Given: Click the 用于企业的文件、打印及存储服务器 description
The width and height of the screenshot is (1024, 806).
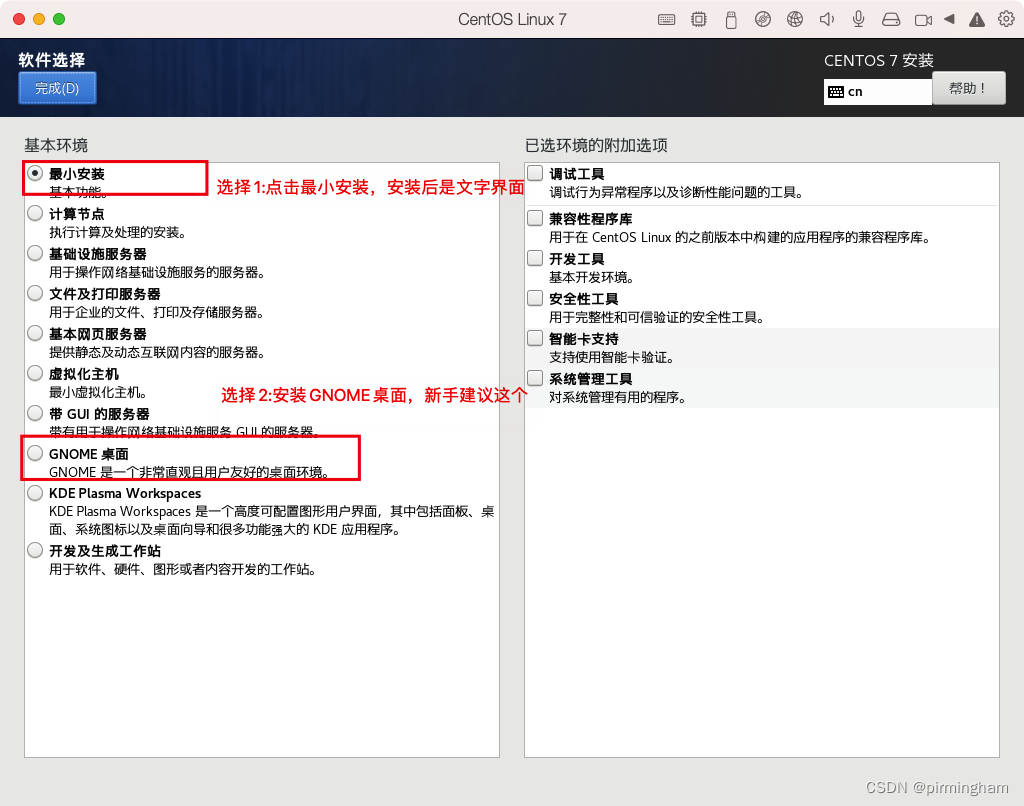Looking at the screenshot, I should (157, 312).
